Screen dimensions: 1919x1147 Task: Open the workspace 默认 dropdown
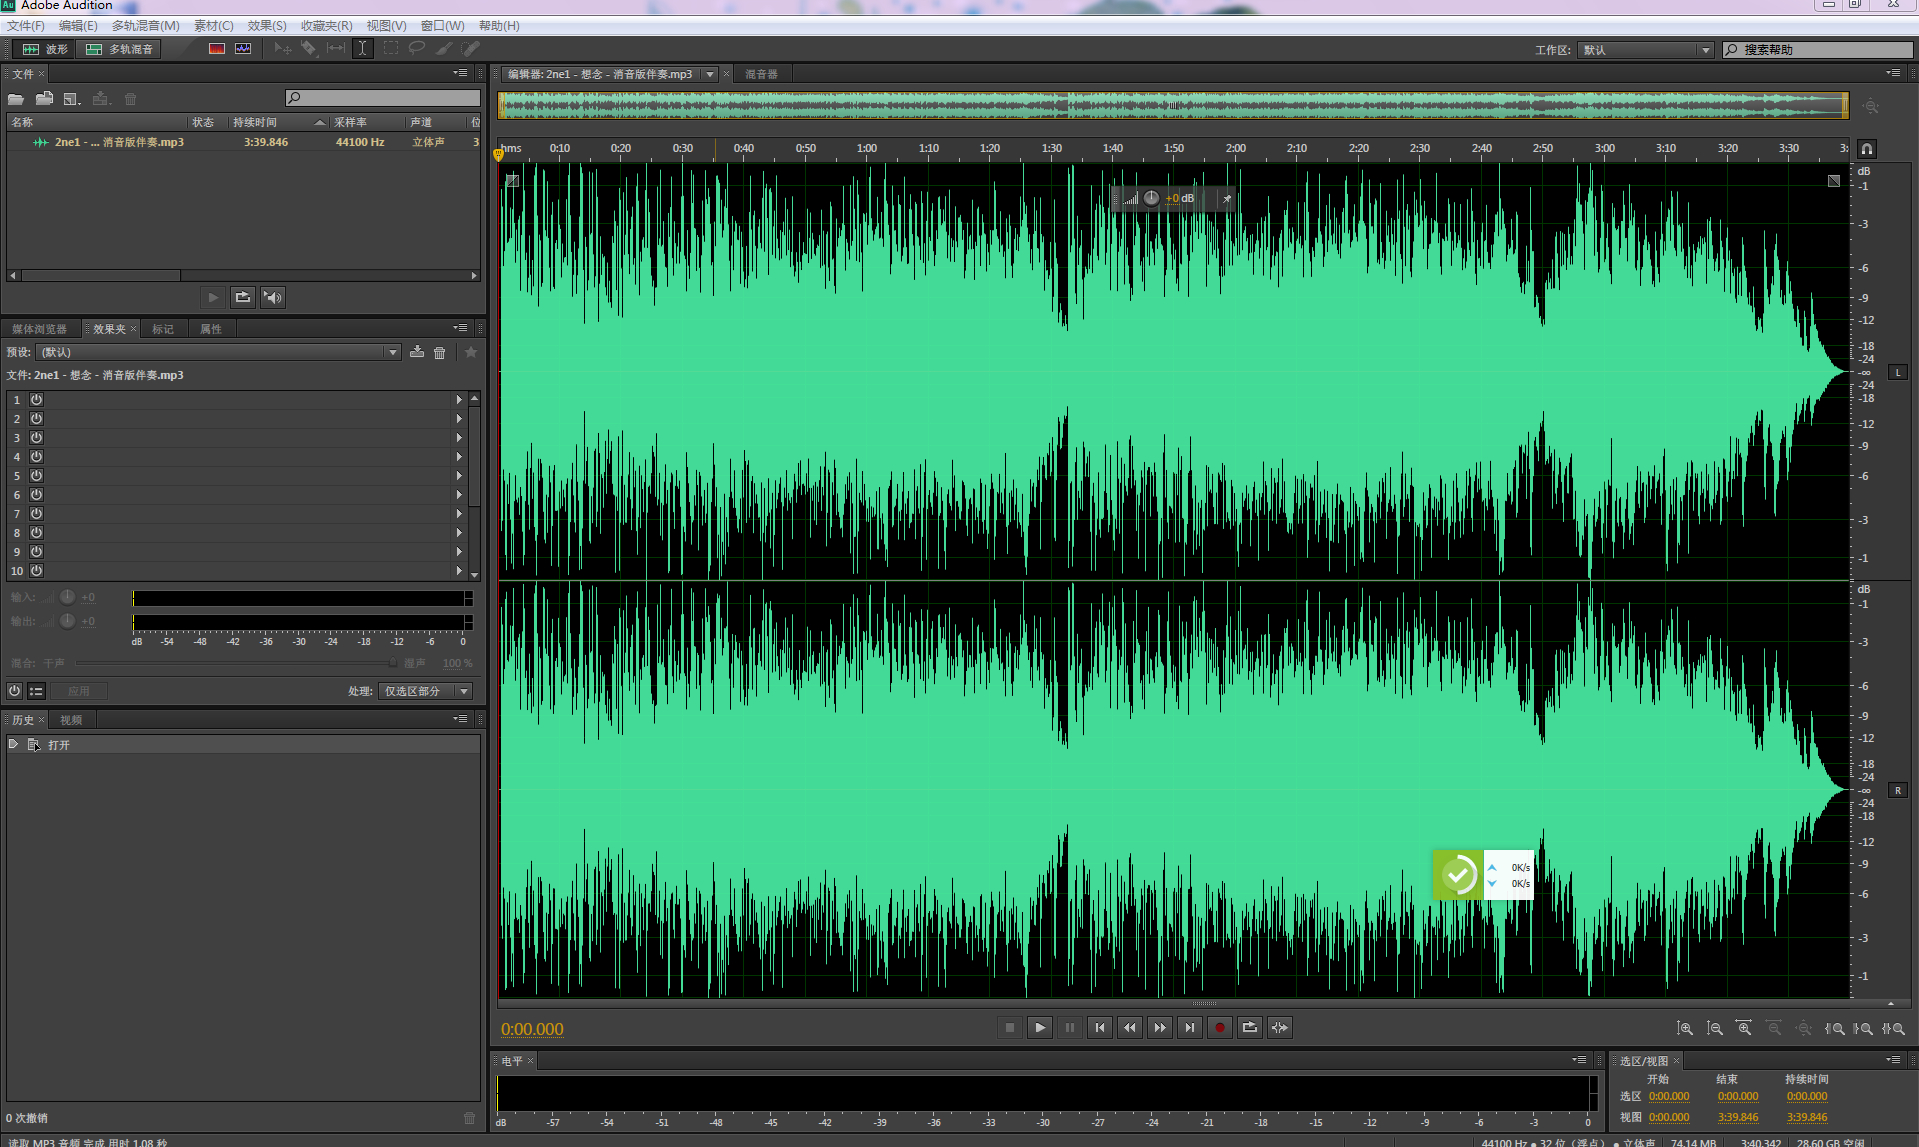(x=1705, y=50)
